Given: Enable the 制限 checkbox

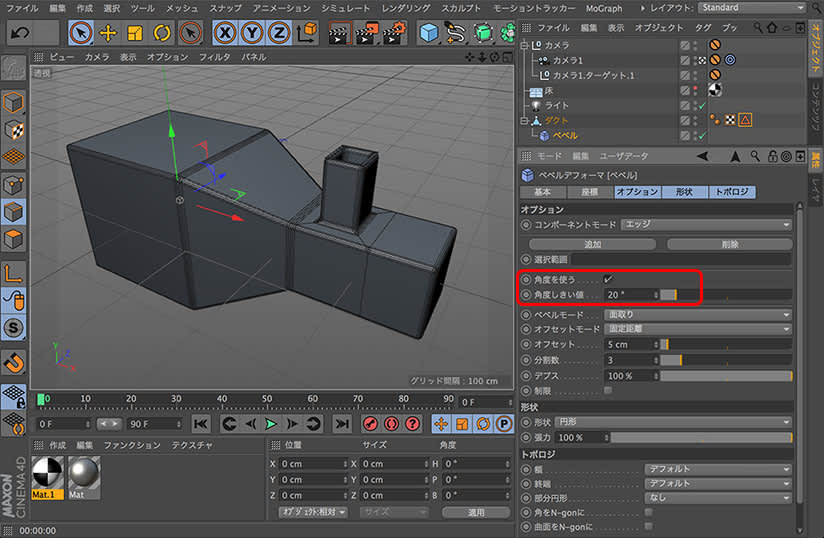Looking at the screenshot, I should click(608, 390).
